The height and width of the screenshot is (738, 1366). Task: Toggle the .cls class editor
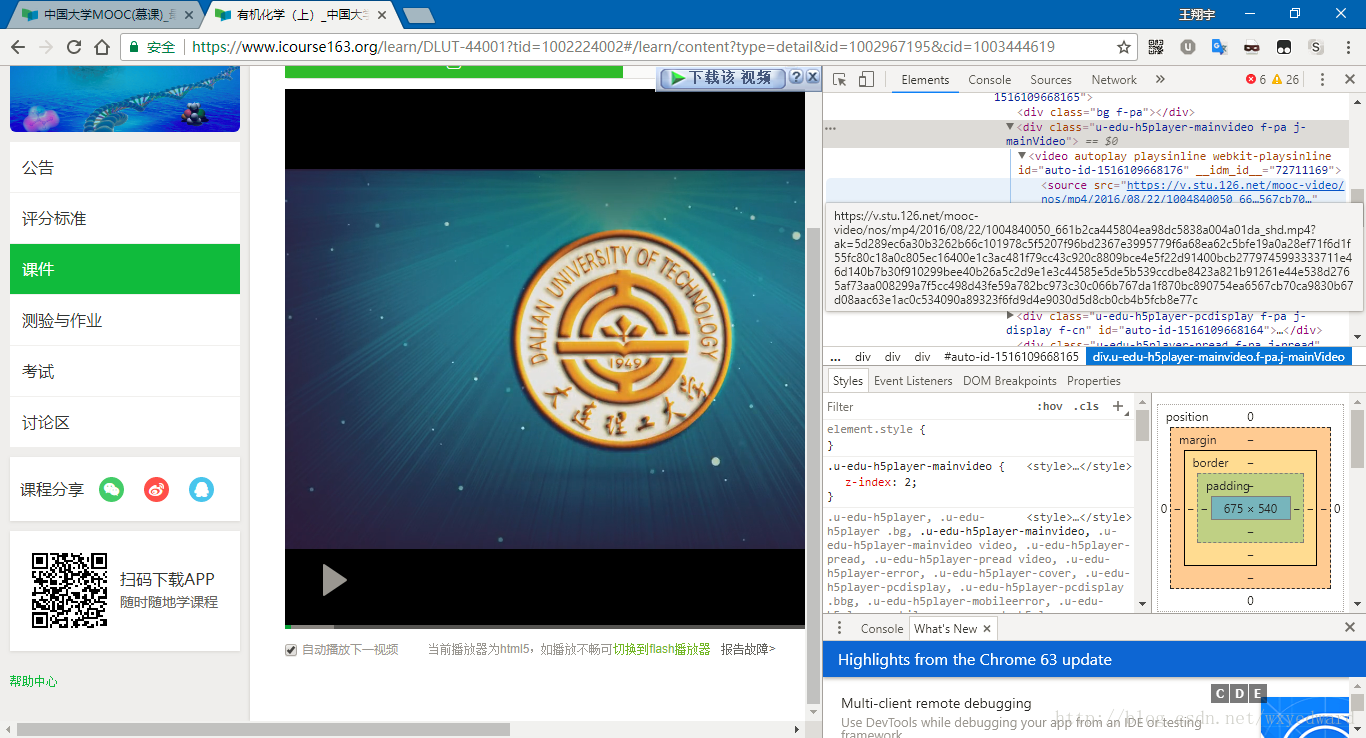click(1086, 407)
